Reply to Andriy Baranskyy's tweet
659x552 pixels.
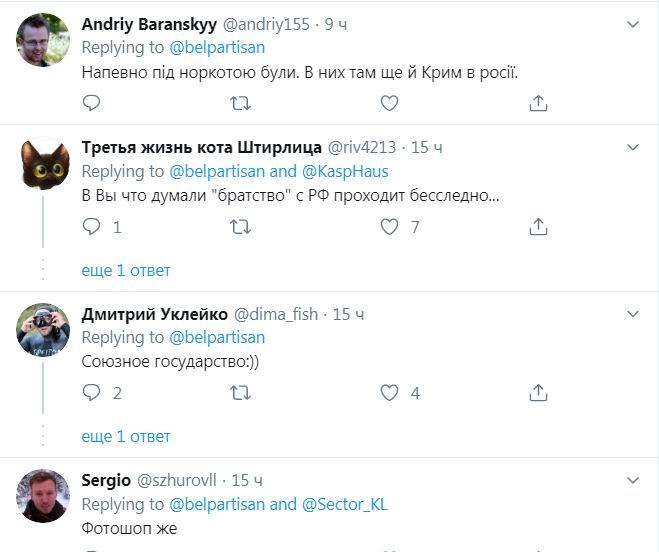(x=91, y=103)
